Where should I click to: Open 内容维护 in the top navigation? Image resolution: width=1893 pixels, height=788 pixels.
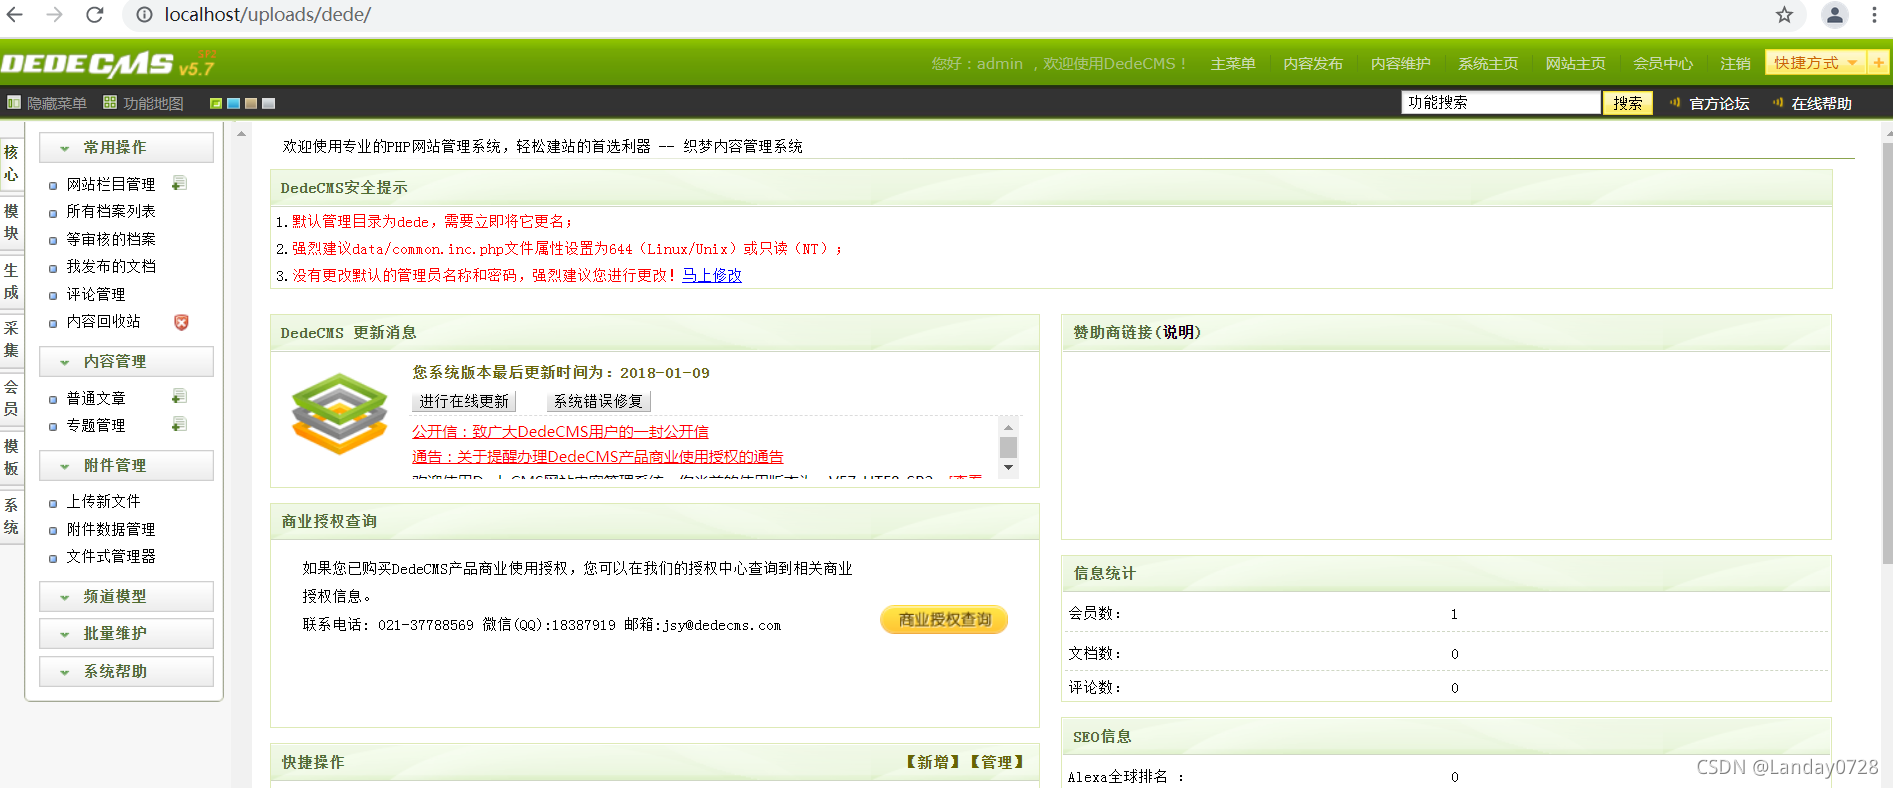[1400, 64]
